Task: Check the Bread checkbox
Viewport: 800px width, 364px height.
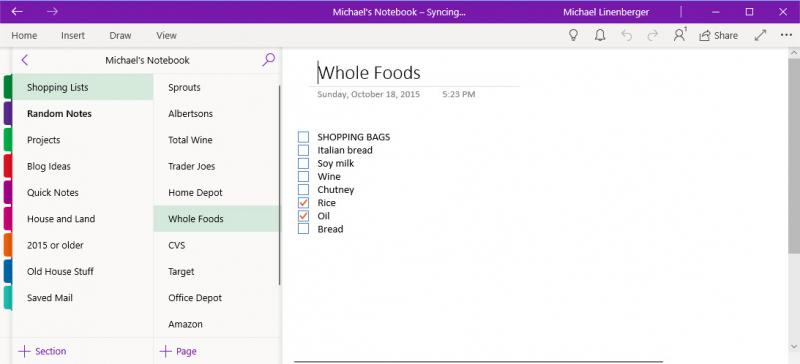Action: (x=304, y=229)
